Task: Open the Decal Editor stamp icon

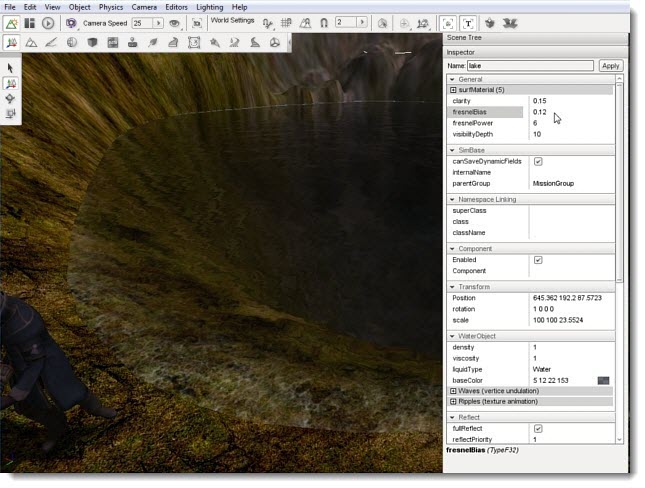Action: click(132, 42)
